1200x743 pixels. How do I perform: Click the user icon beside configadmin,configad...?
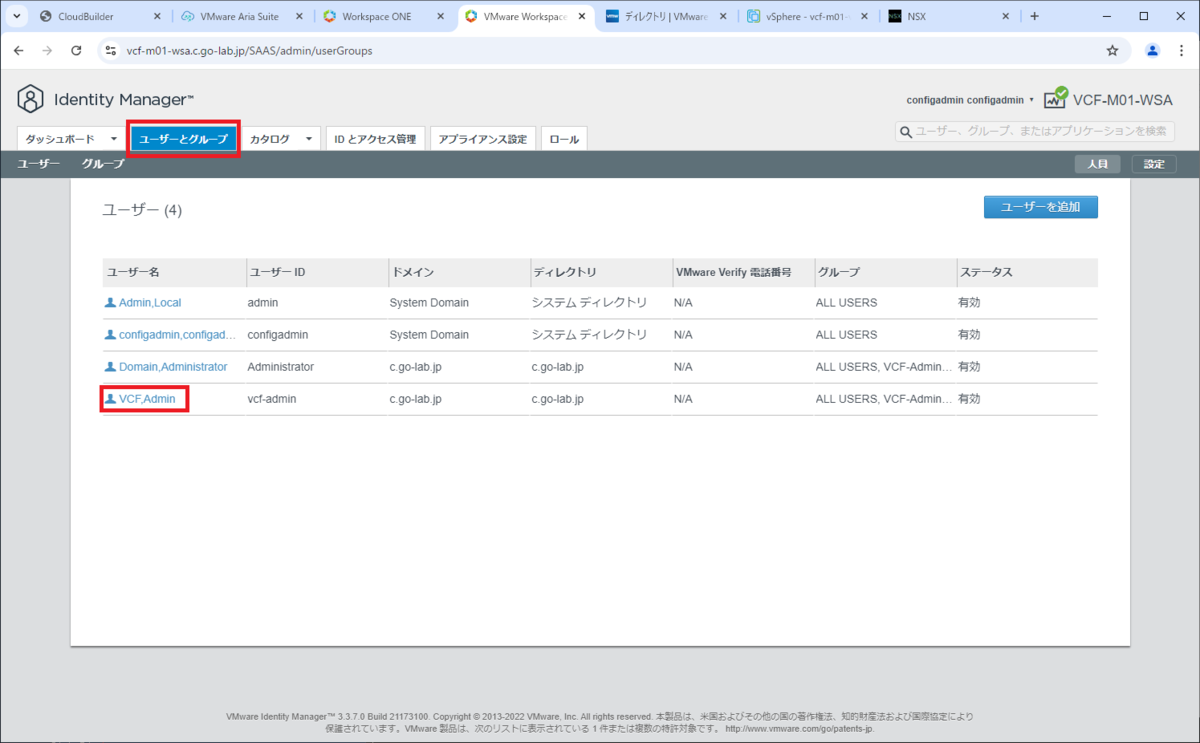coord(111,334)
